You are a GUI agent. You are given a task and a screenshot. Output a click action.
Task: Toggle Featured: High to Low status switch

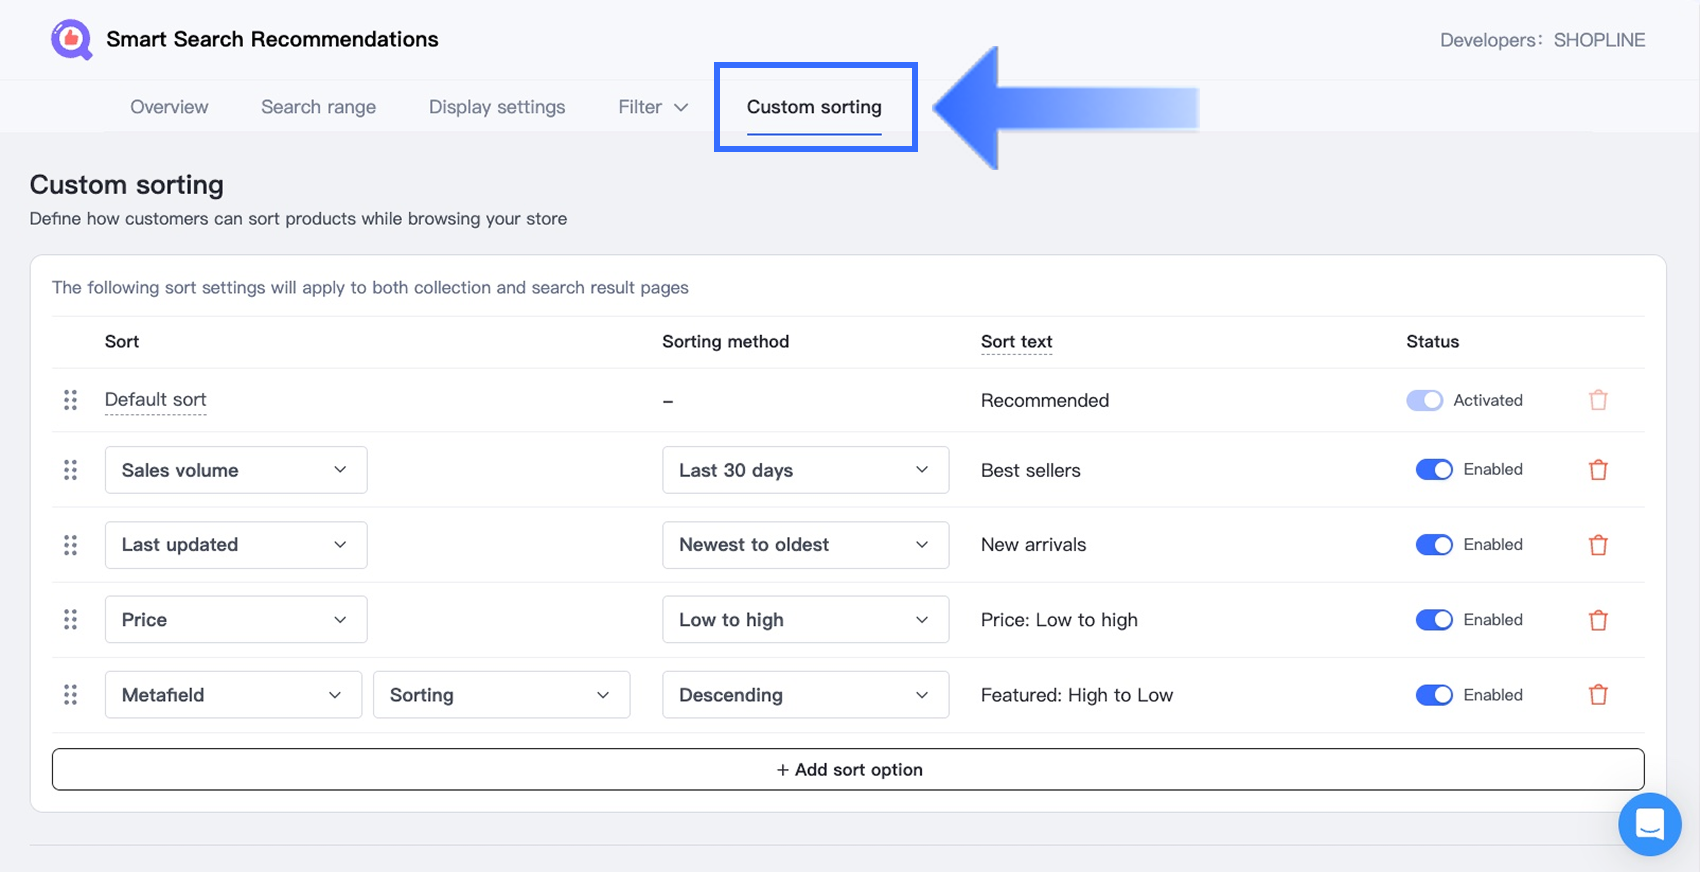click(1433, 695)
